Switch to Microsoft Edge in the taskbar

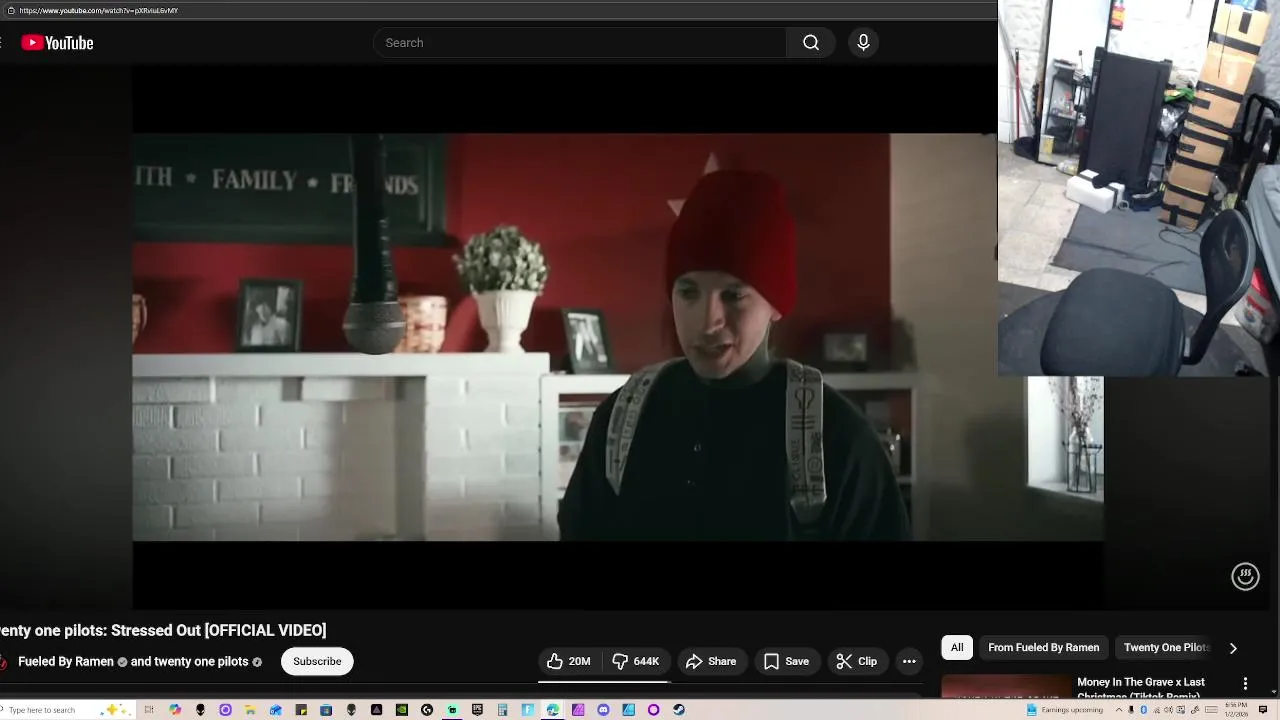pos(552,710)
